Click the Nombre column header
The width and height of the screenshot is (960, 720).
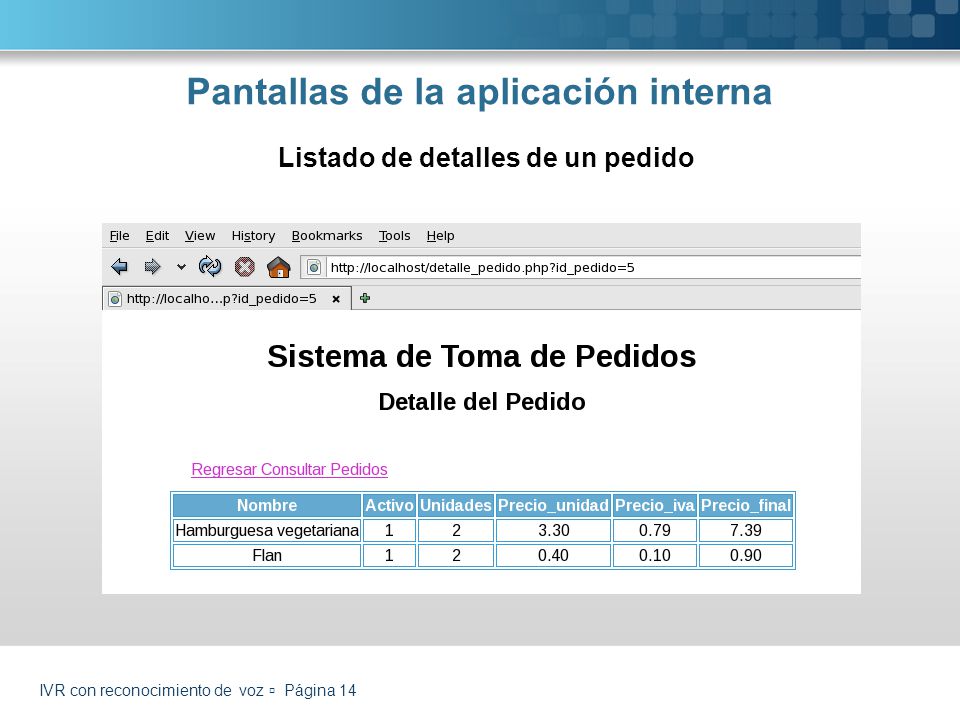click(x=267, y=506)
